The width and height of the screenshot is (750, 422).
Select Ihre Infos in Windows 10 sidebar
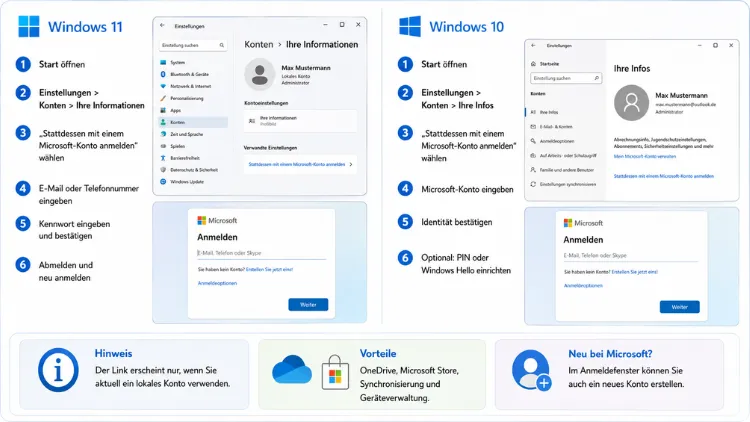(x=563, y=112)
